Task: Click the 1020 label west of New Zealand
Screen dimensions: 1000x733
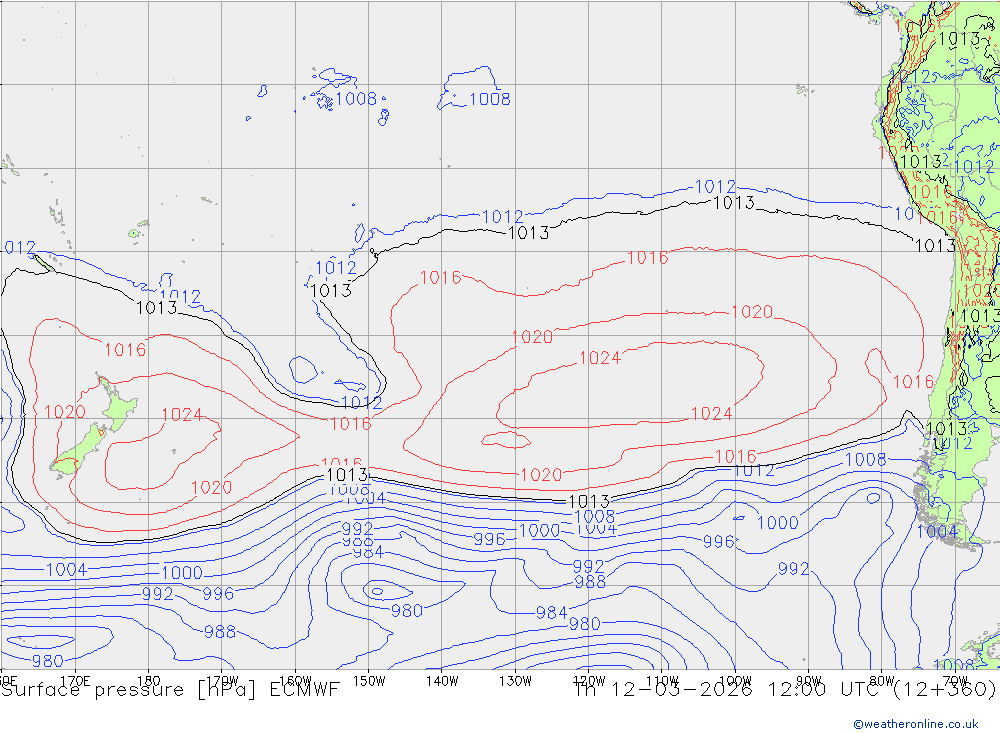Action: click(x=64, y=411)
